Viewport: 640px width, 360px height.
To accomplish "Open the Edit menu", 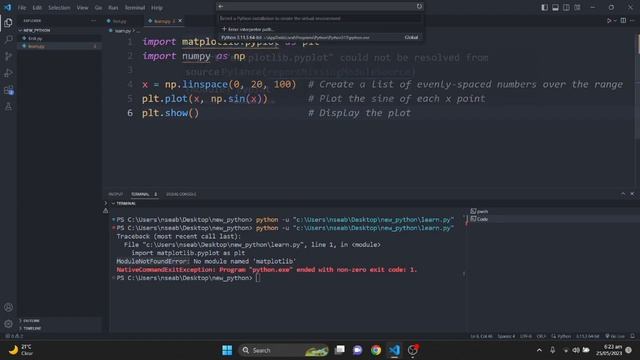I will pyautogui.click(x=37, y=7).
